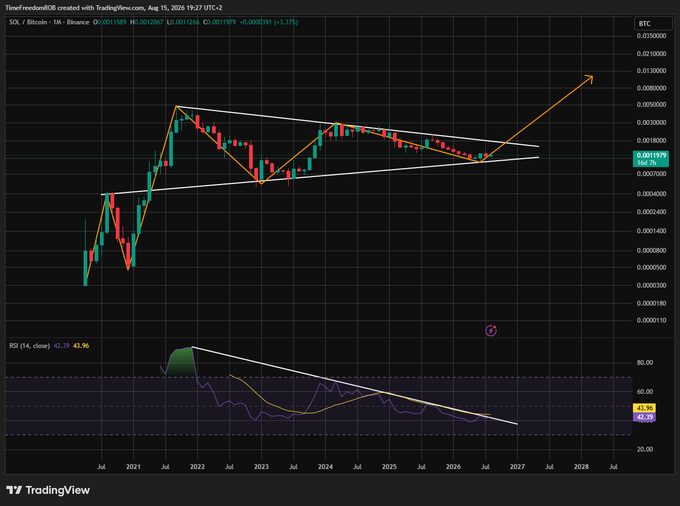Image resolution: width=680 pixels, height=506 pixels.
Task: Click the 2023 label on time axis
Action: coord(261,467)
